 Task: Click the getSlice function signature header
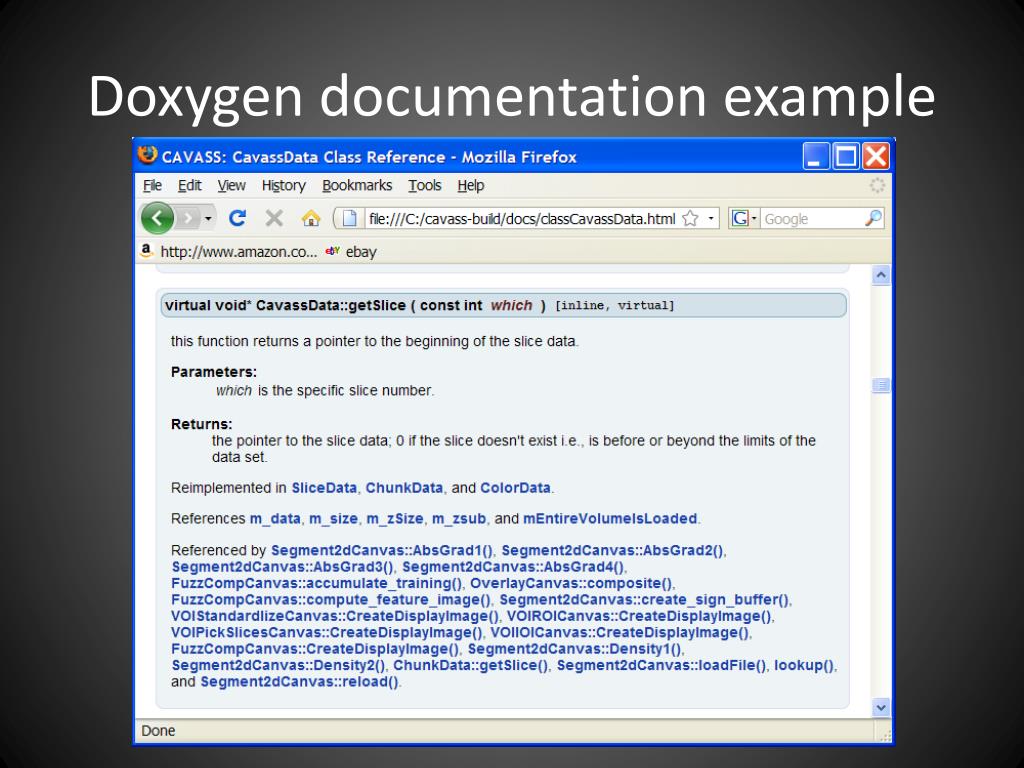point(504,305)
